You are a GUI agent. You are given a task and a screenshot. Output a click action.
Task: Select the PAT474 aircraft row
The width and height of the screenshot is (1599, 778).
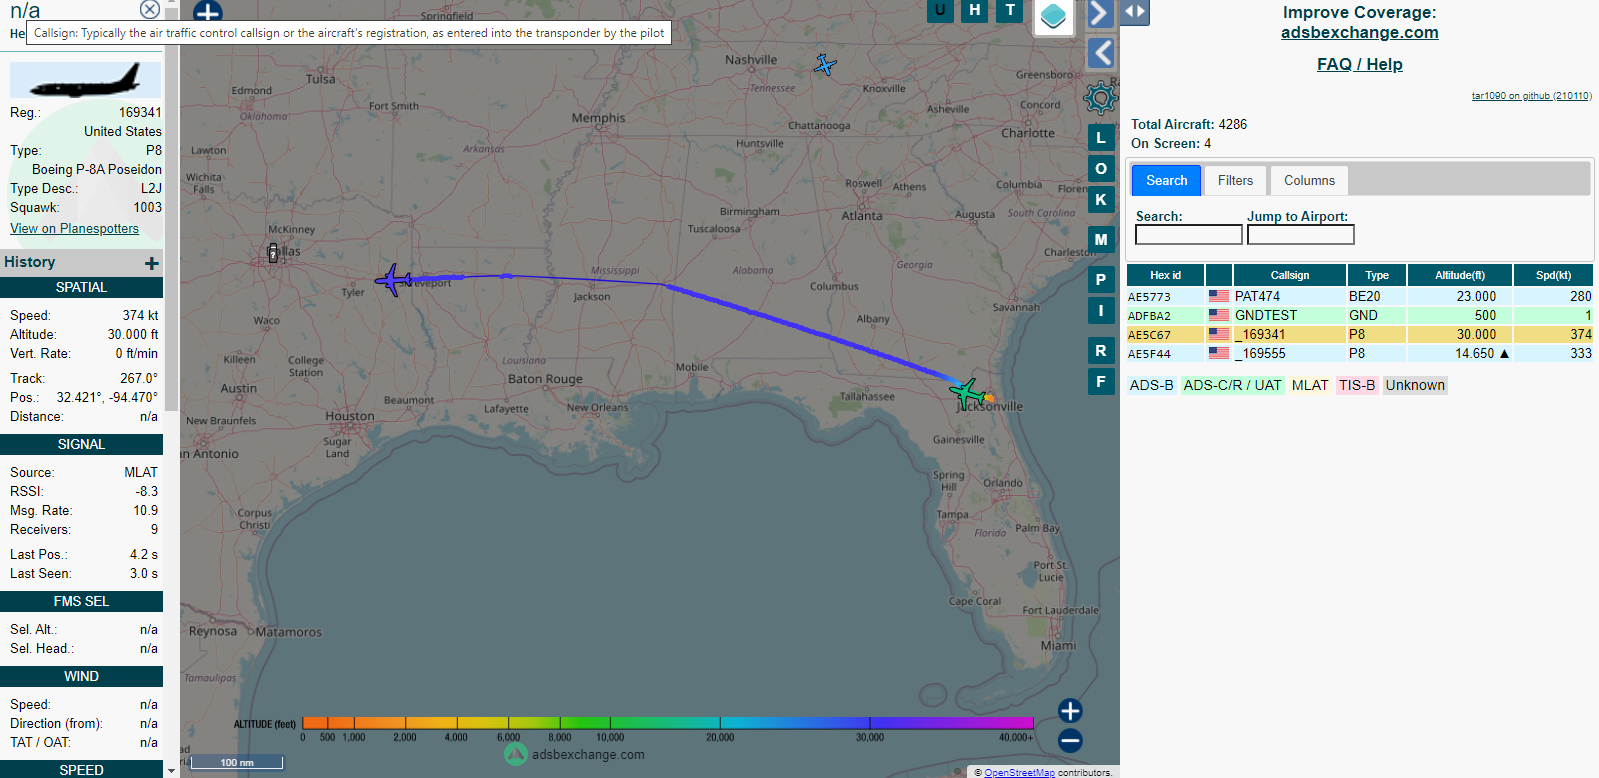[1360, 297]
